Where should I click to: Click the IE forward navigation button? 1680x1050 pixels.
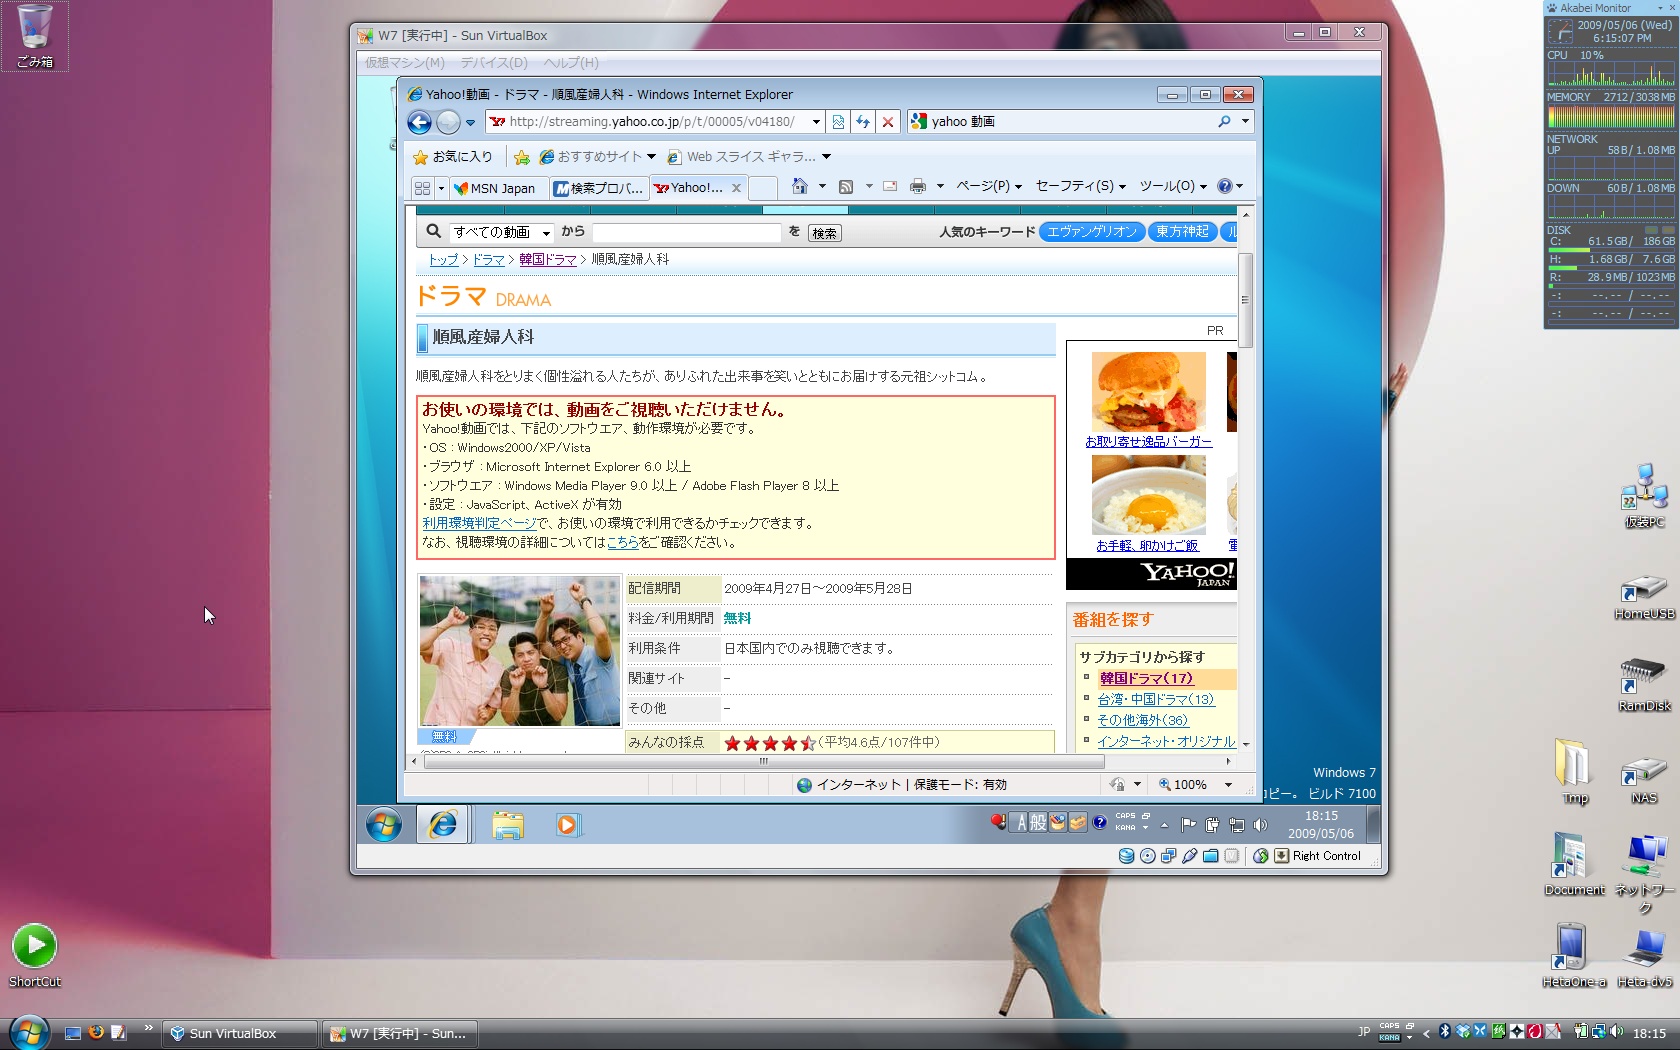pyautogui.click(x=448, y=122)
